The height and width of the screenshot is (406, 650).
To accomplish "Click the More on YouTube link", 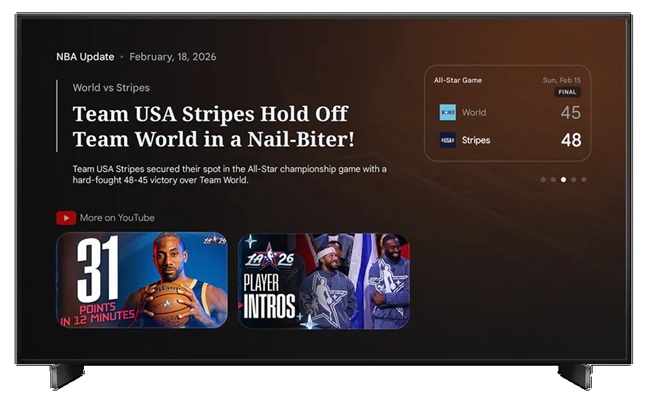I will (x=117, y=217).
